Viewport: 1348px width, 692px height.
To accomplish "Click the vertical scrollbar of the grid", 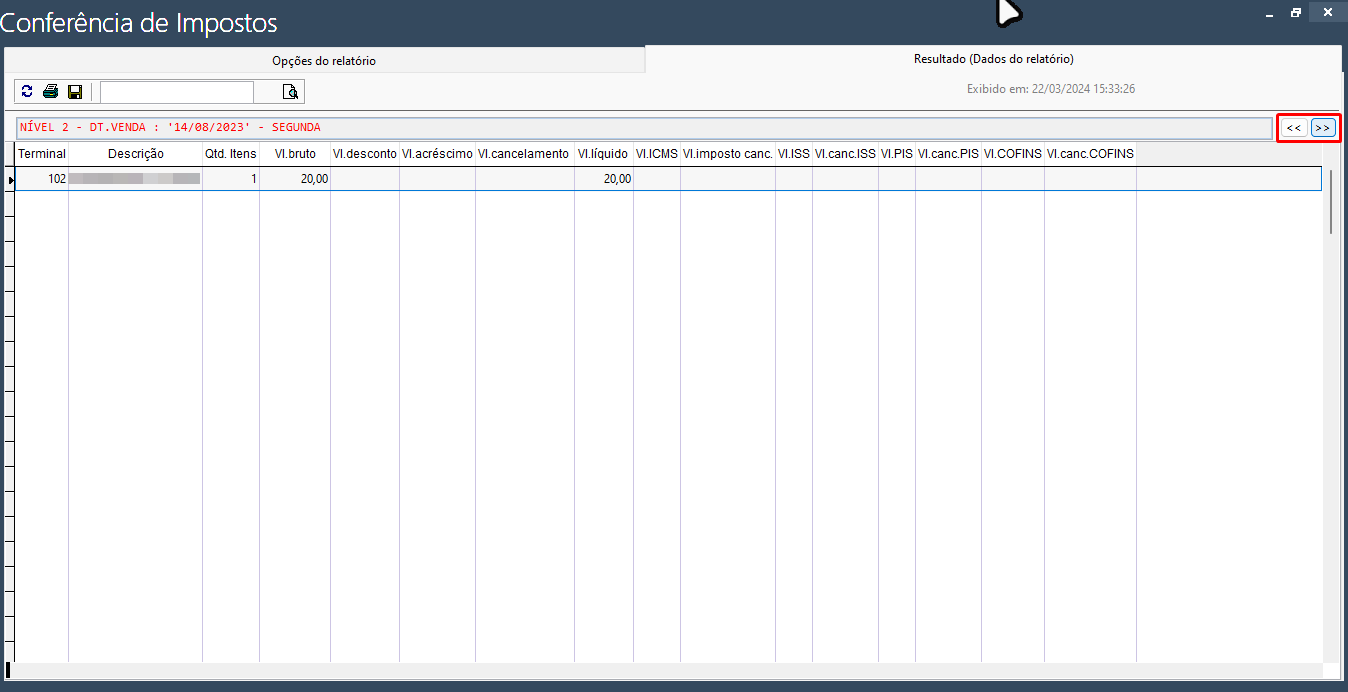I will point(1330,400).
